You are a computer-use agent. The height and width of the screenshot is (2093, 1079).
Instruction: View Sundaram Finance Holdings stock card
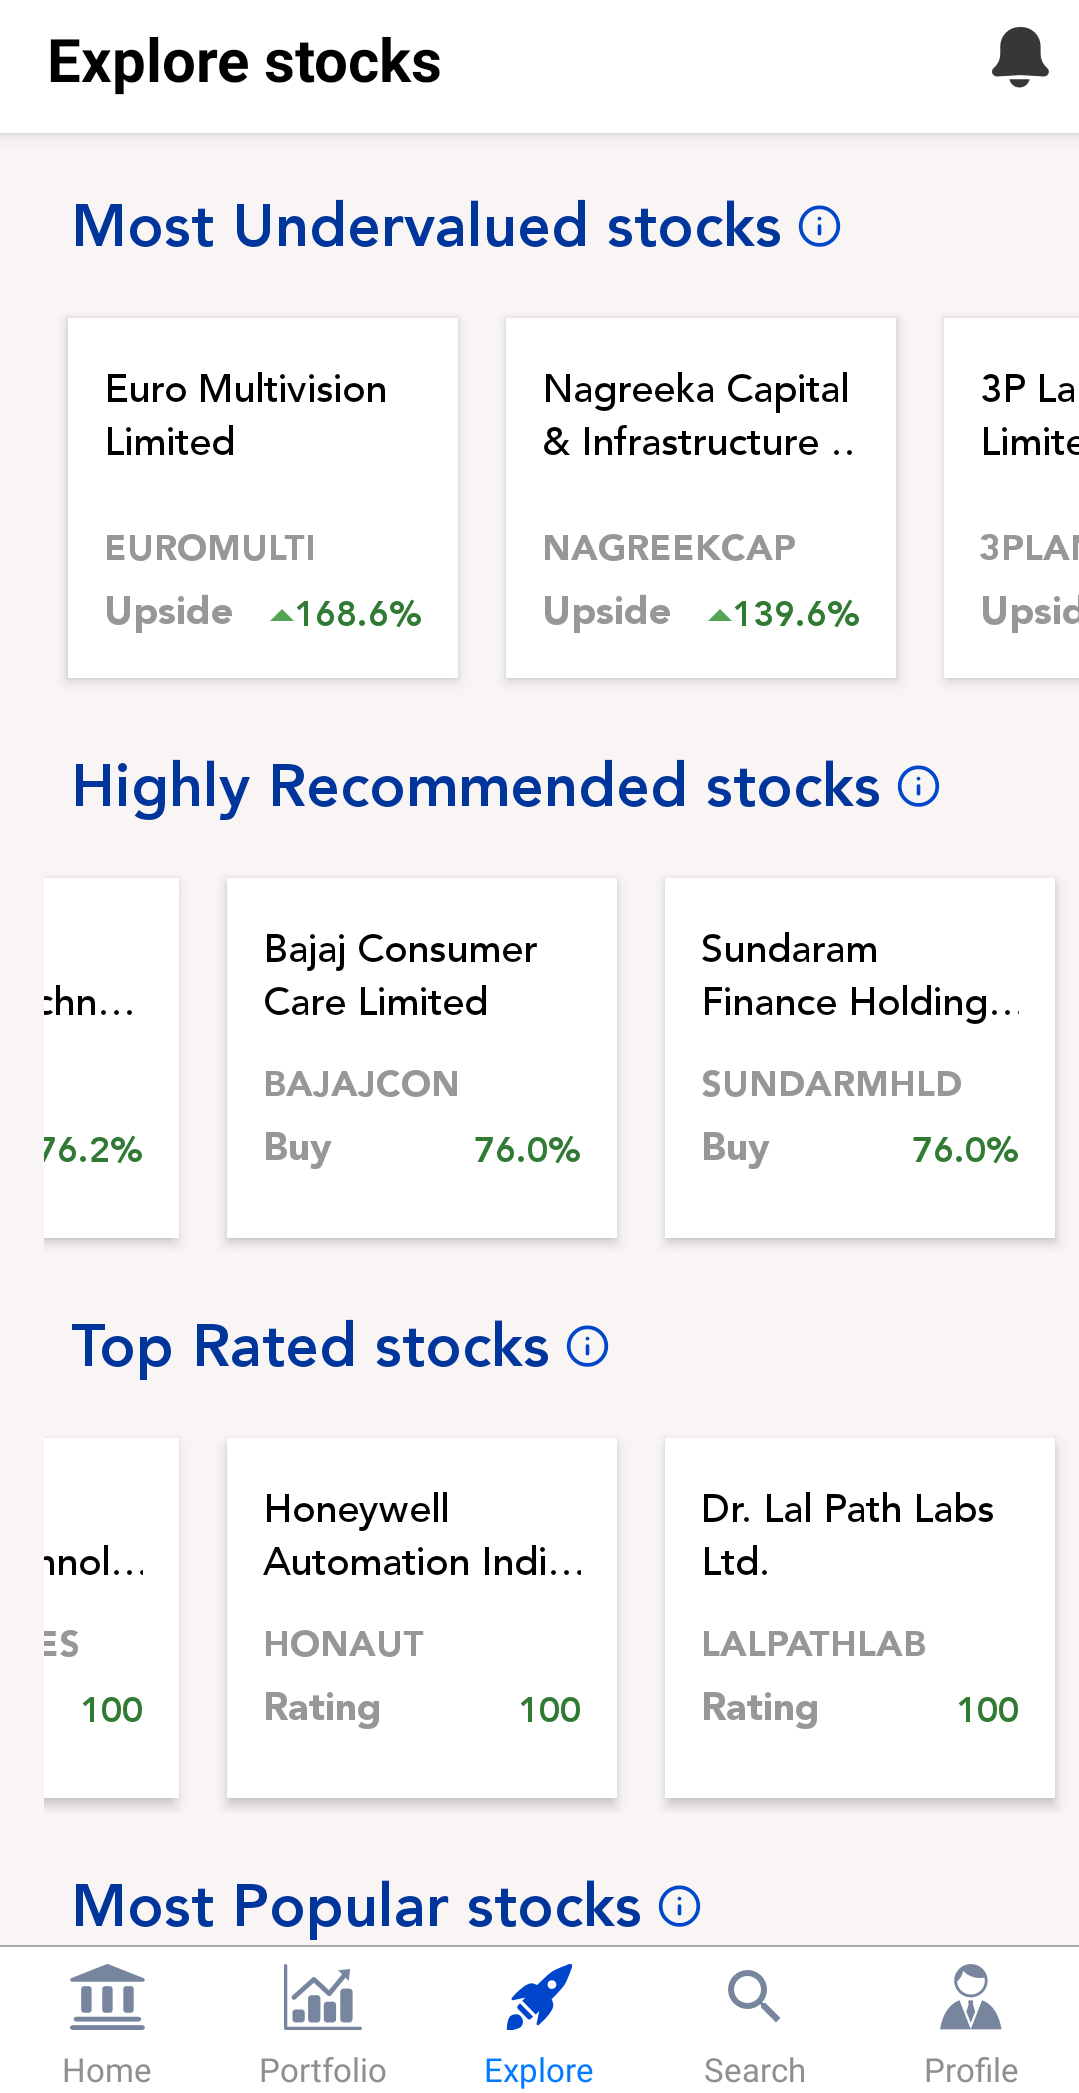pos(859,1058)
